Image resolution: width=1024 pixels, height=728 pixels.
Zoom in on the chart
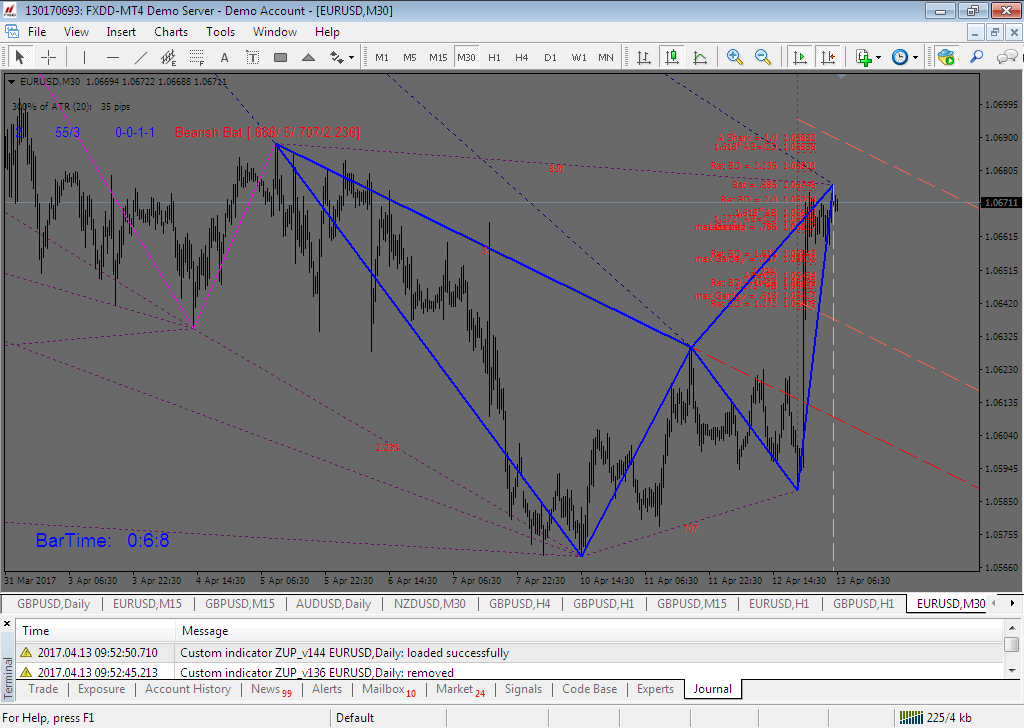coord(735,57)
